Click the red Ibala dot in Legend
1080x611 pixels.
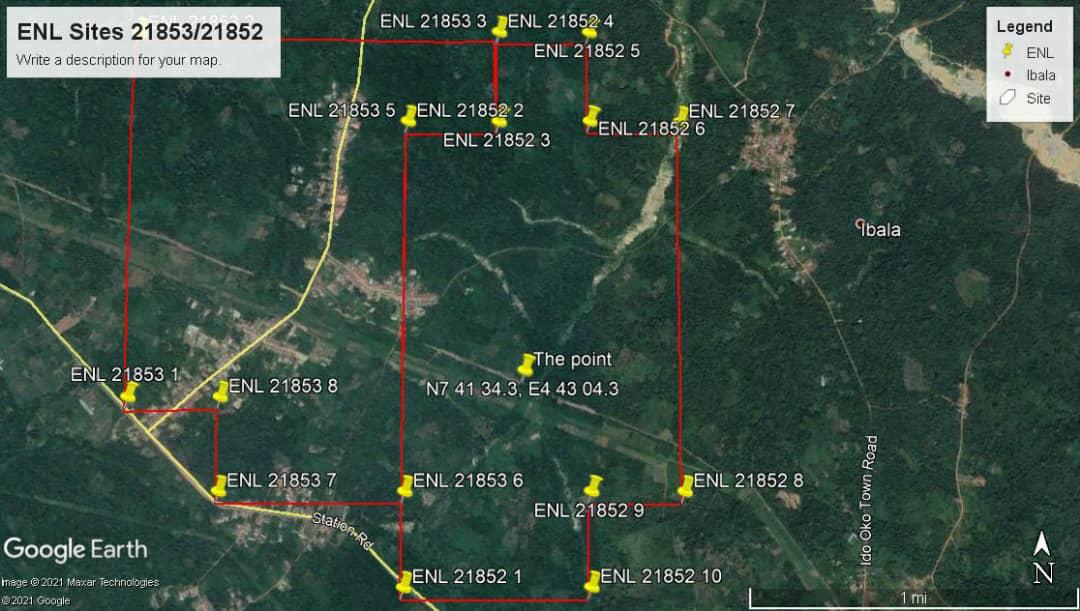1008,75
